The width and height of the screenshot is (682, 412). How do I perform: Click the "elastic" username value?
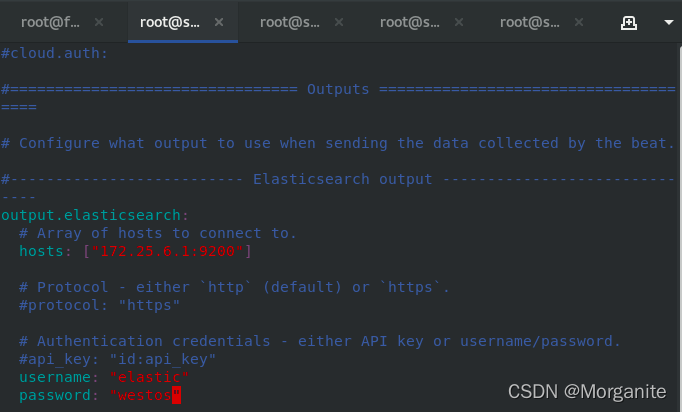point(149,377)
